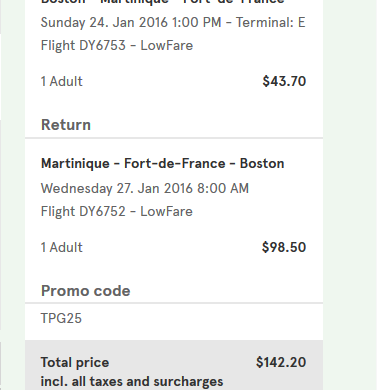377x390 pixels.
Task: Click the gray total price summary bar
Action: point(174,365)
